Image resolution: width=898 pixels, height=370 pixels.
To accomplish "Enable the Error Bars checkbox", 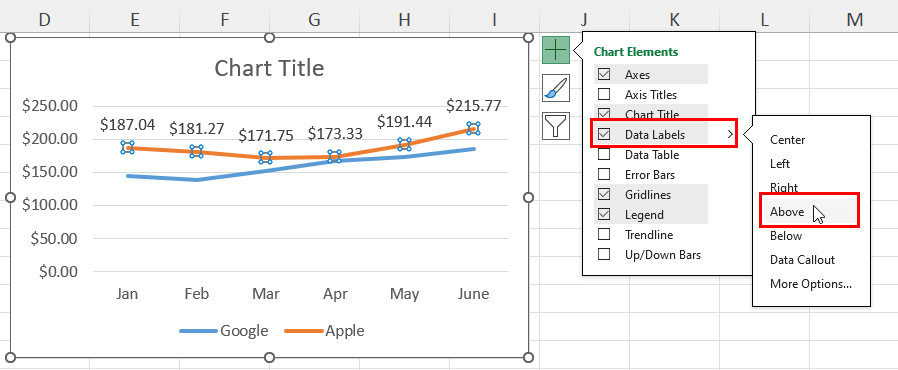I will point(604,175).
